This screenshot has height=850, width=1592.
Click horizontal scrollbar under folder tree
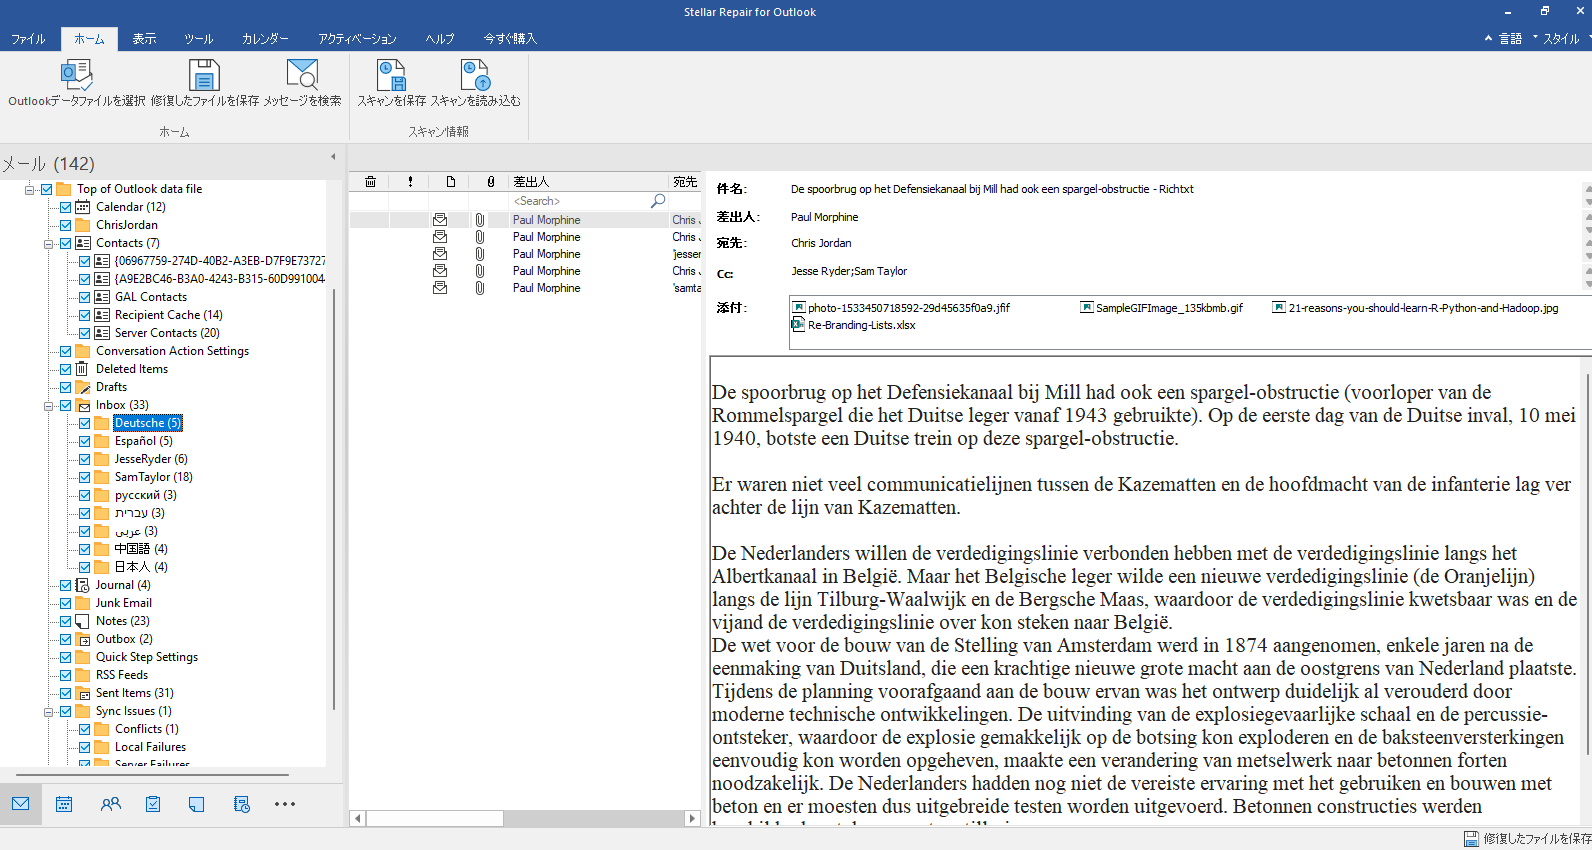point(152,774)
